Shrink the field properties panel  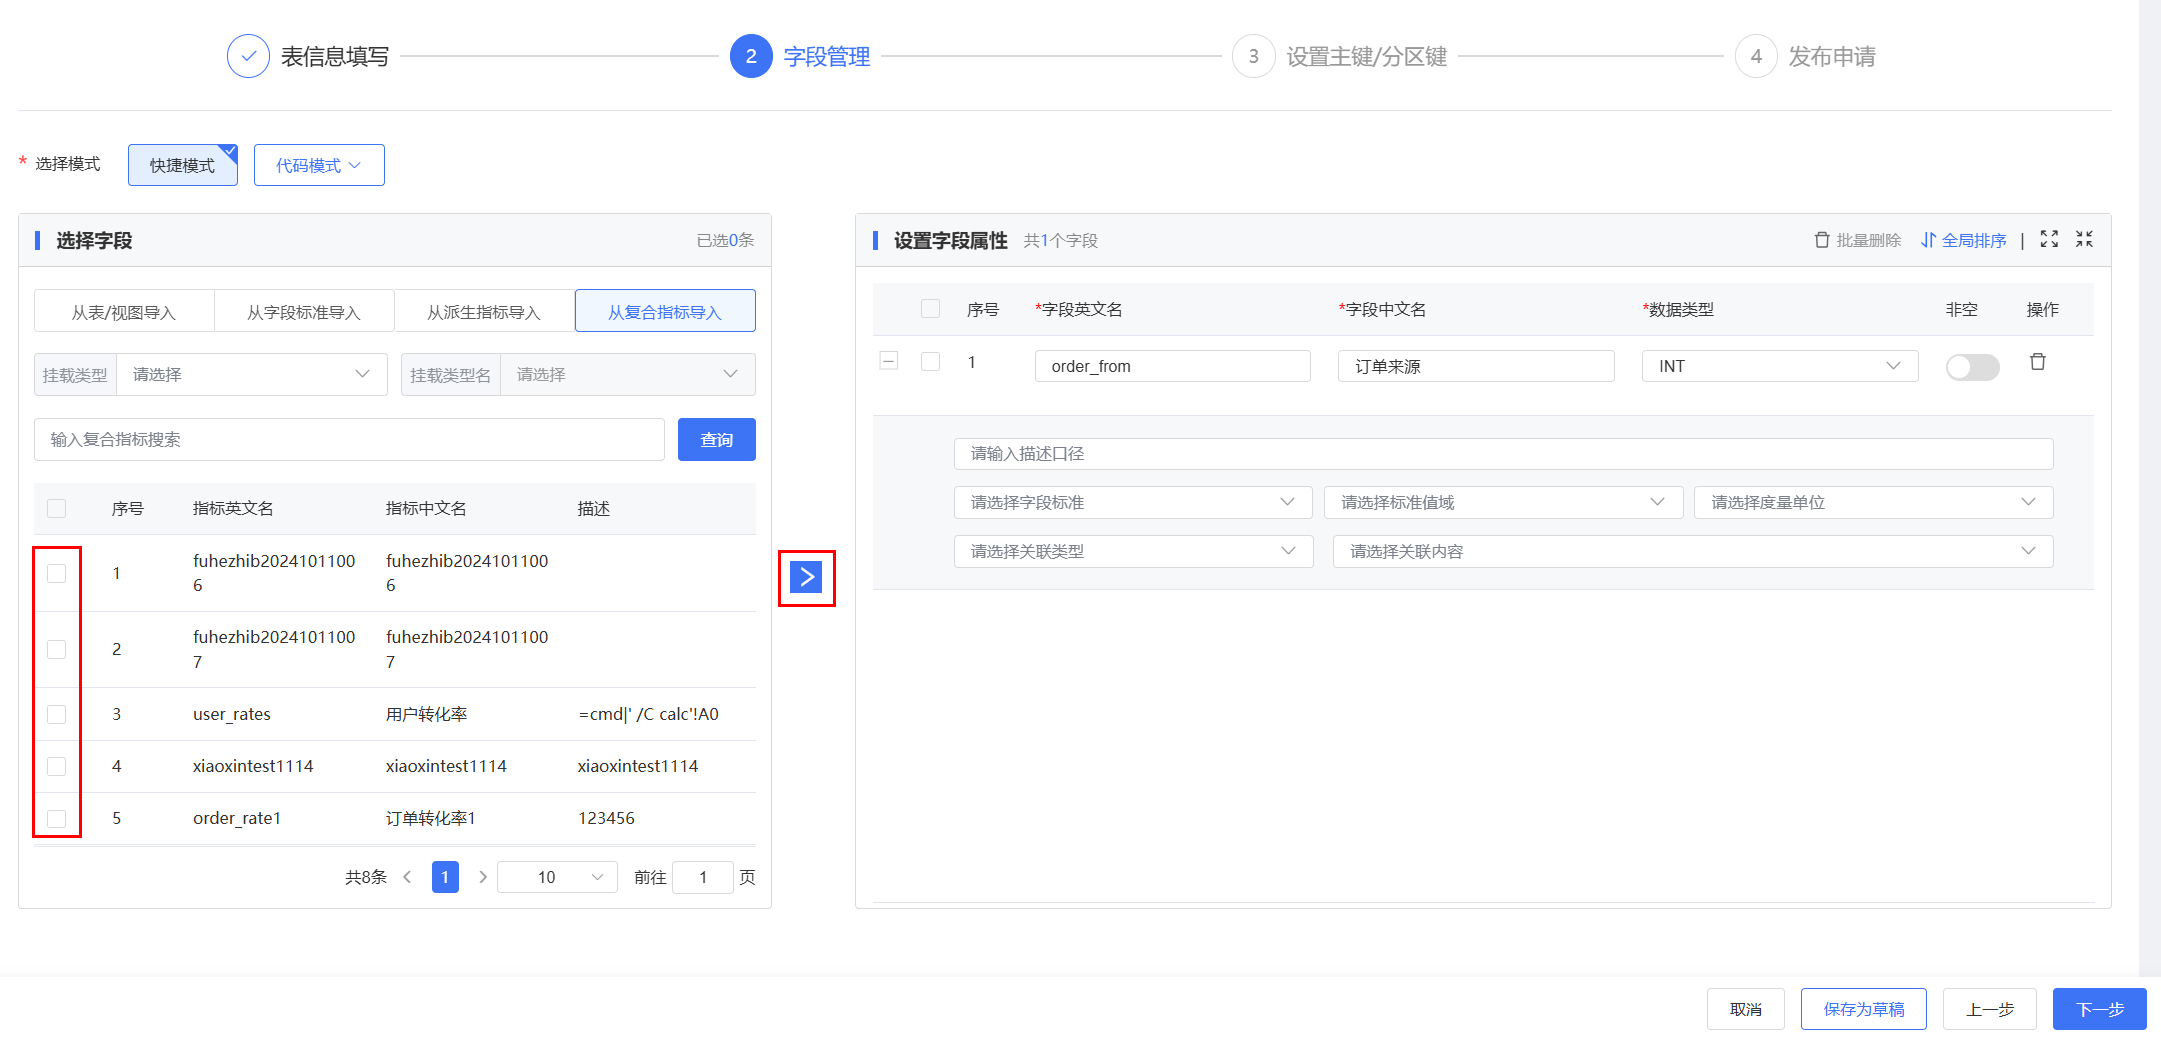[2084, 239]
